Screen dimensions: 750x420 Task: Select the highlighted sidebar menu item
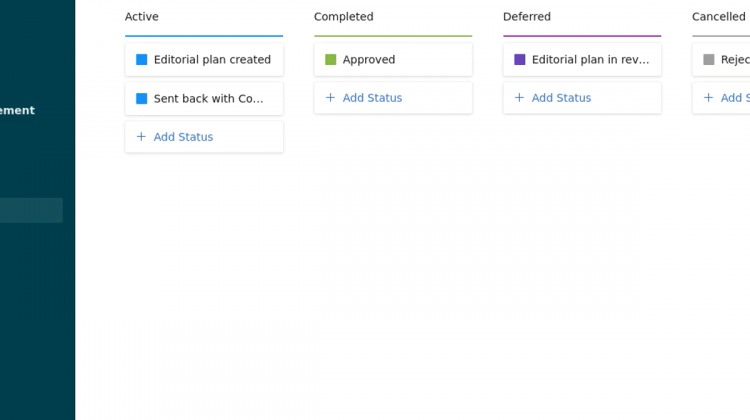pyautogui.click(x=31, y=210)
